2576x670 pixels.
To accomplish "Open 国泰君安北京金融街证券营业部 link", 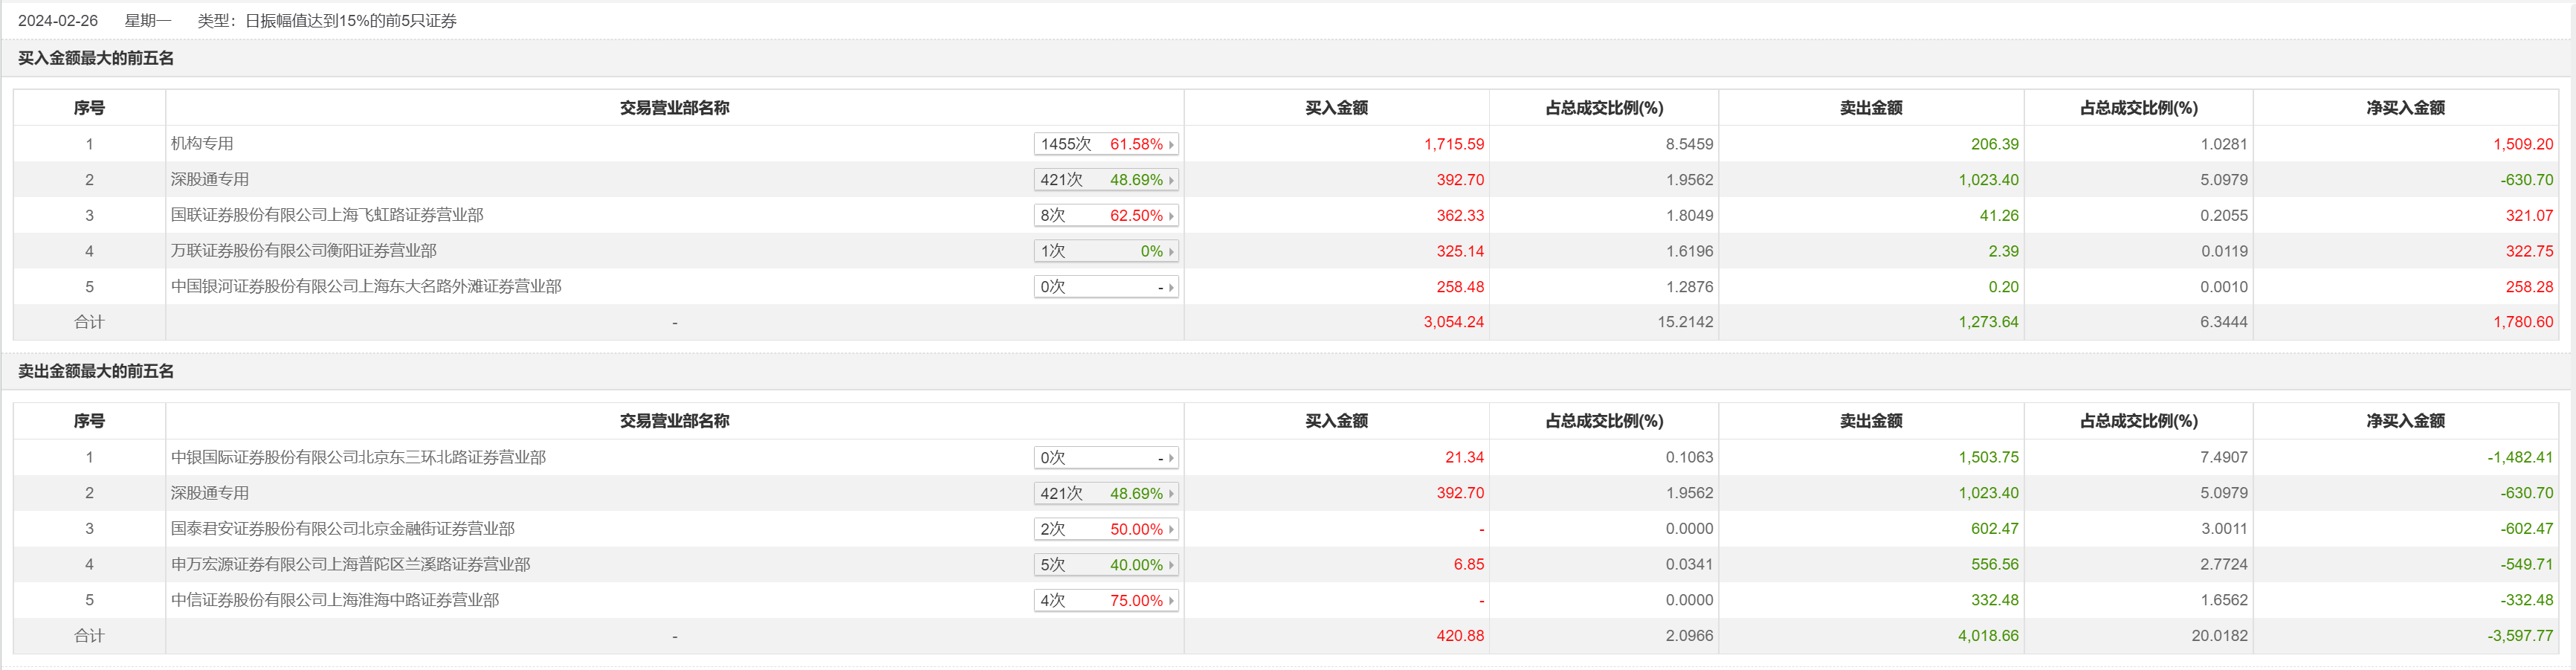I will [343, 529].
